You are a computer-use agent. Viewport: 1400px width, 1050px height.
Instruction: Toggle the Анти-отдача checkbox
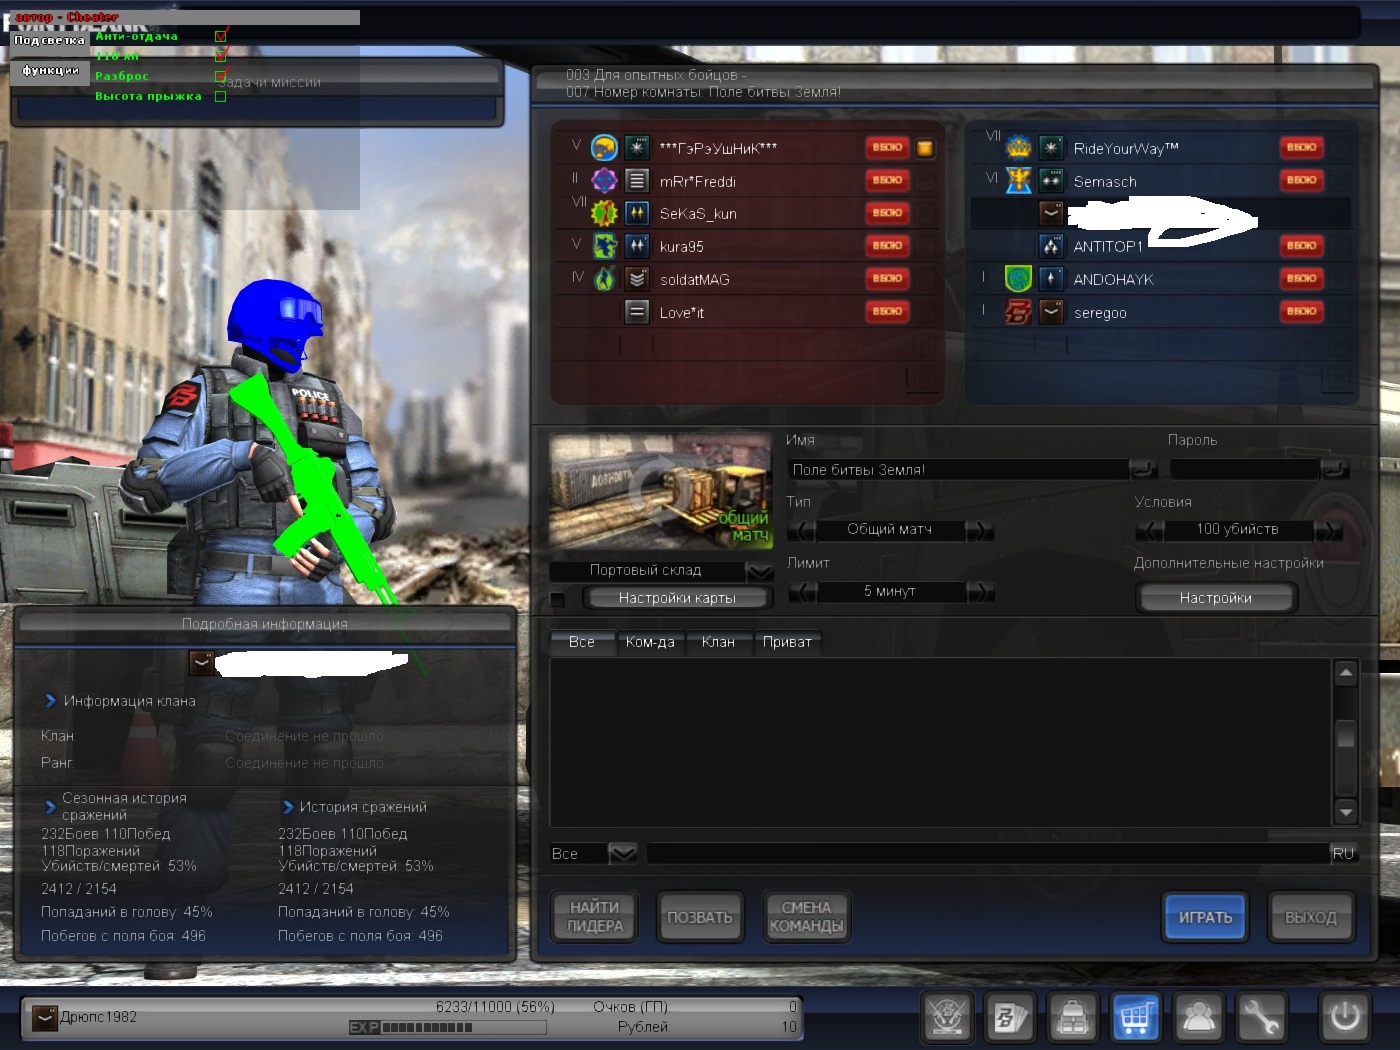(x=221, y=36)
